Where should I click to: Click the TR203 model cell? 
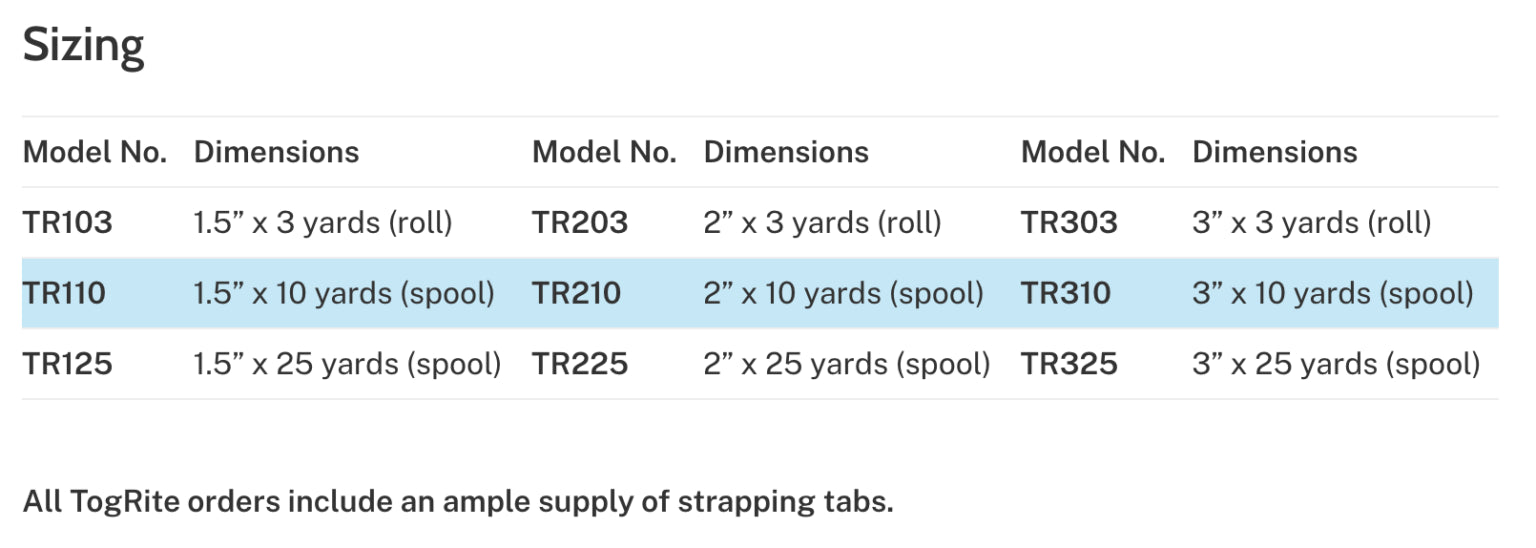click(x=580, y=222)
